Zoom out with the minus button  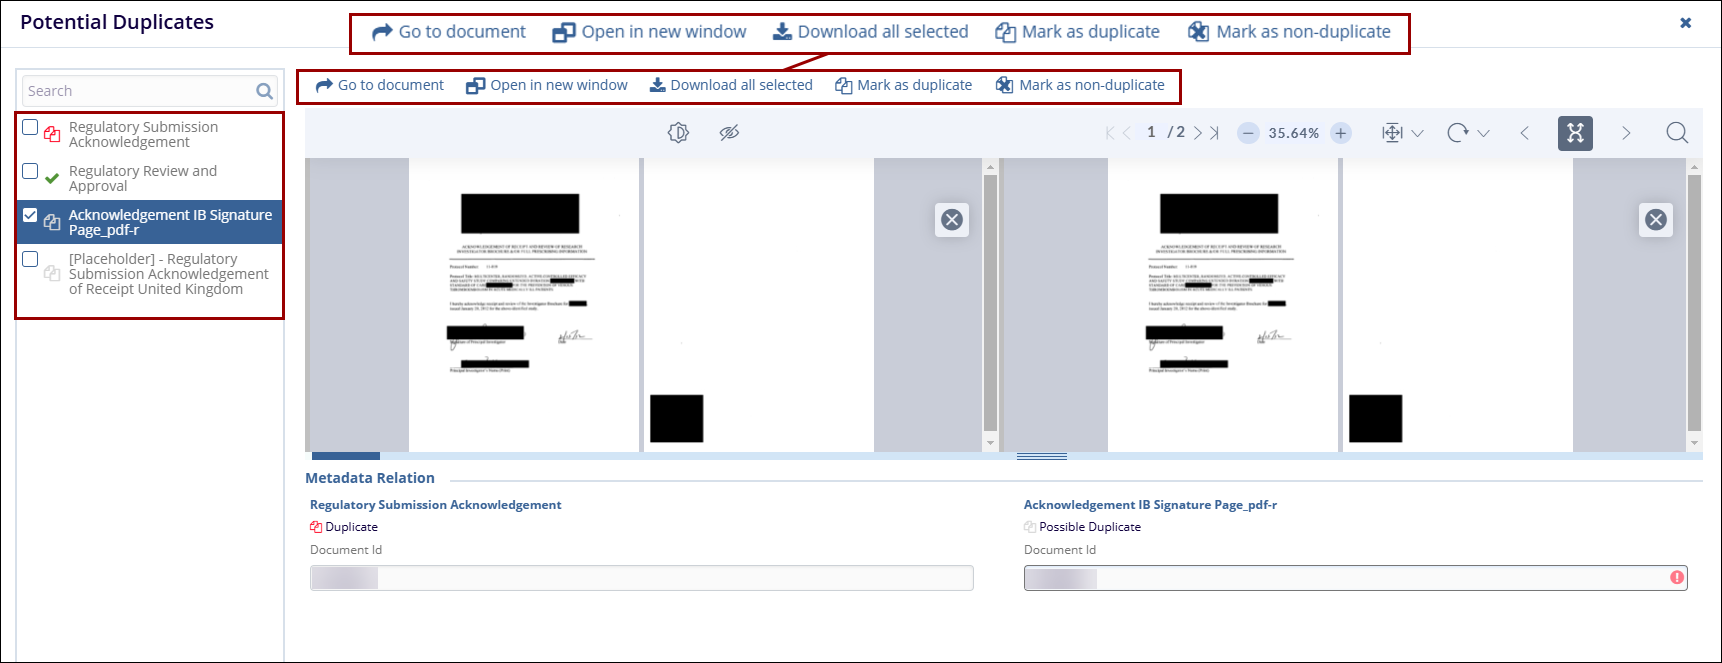coord(1248,133)
